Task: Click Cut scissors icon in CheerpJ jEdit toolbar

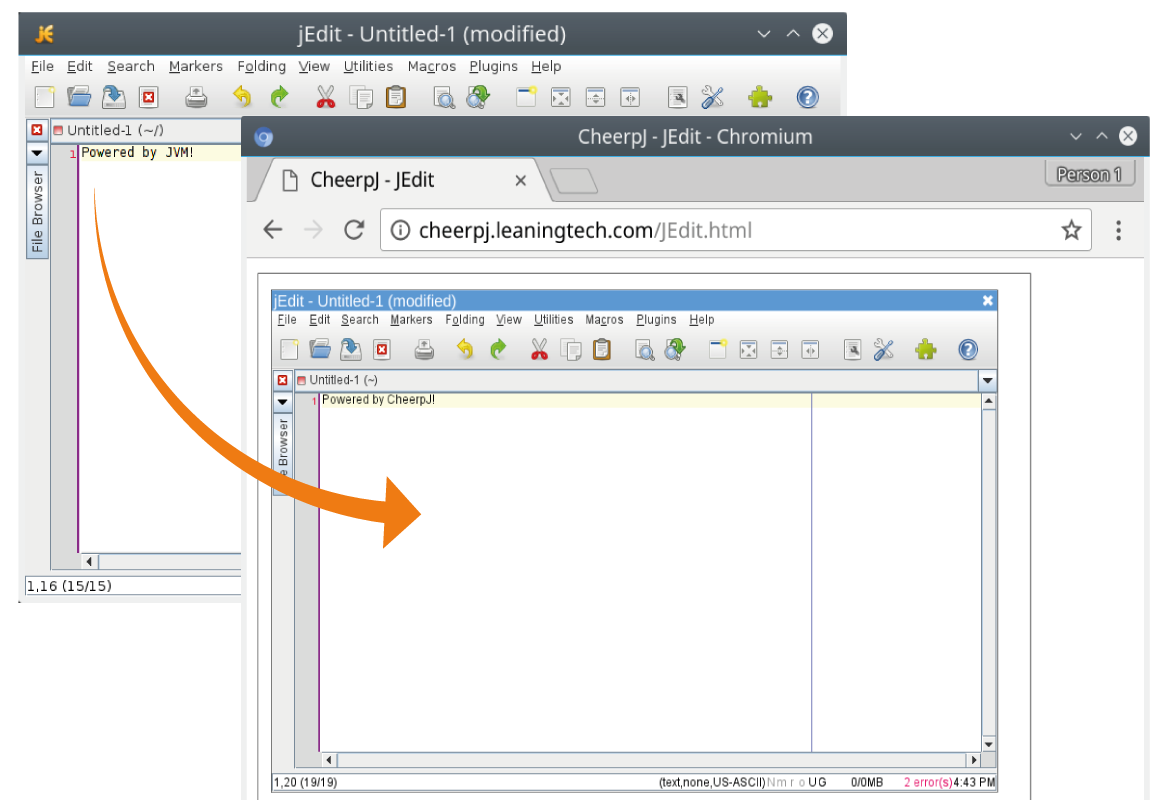Action: tap(539, 350)
